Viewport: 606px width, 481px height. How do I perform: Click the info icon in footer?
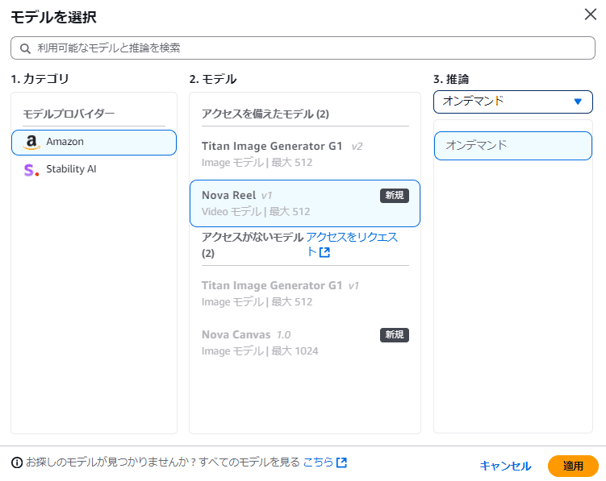pos(17,462)
